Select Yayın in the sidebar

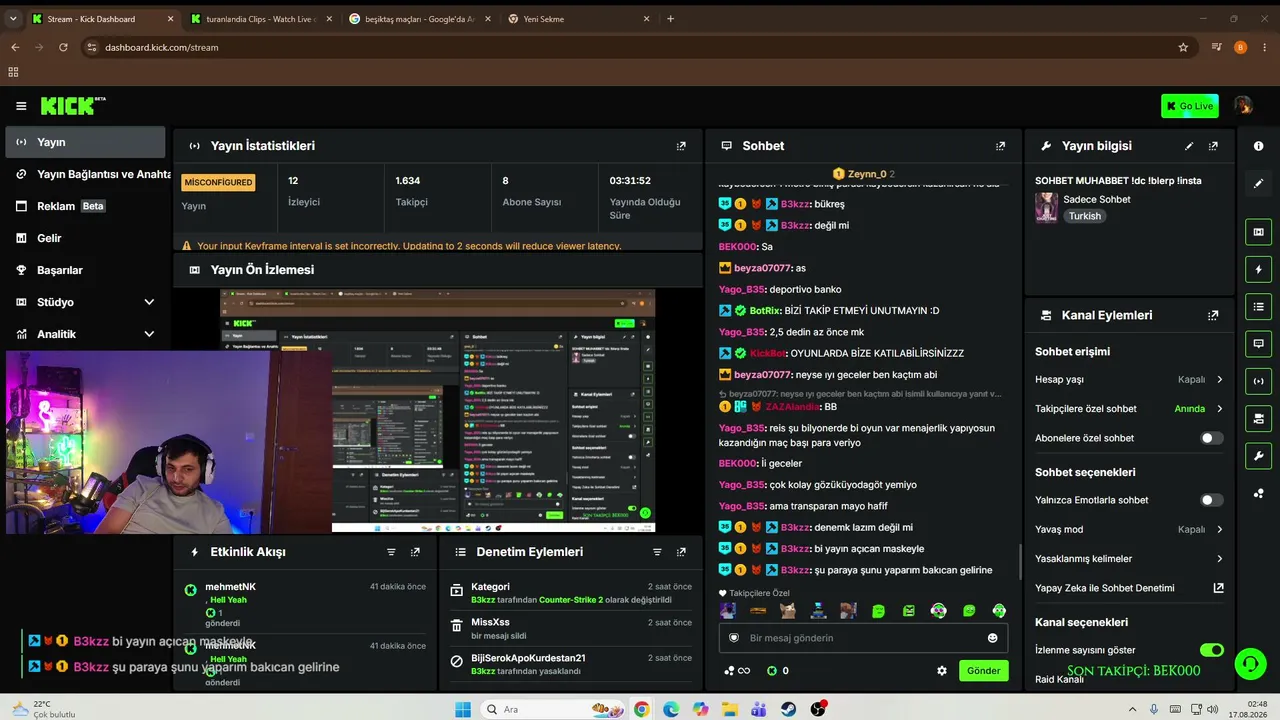tap(85, 142)
